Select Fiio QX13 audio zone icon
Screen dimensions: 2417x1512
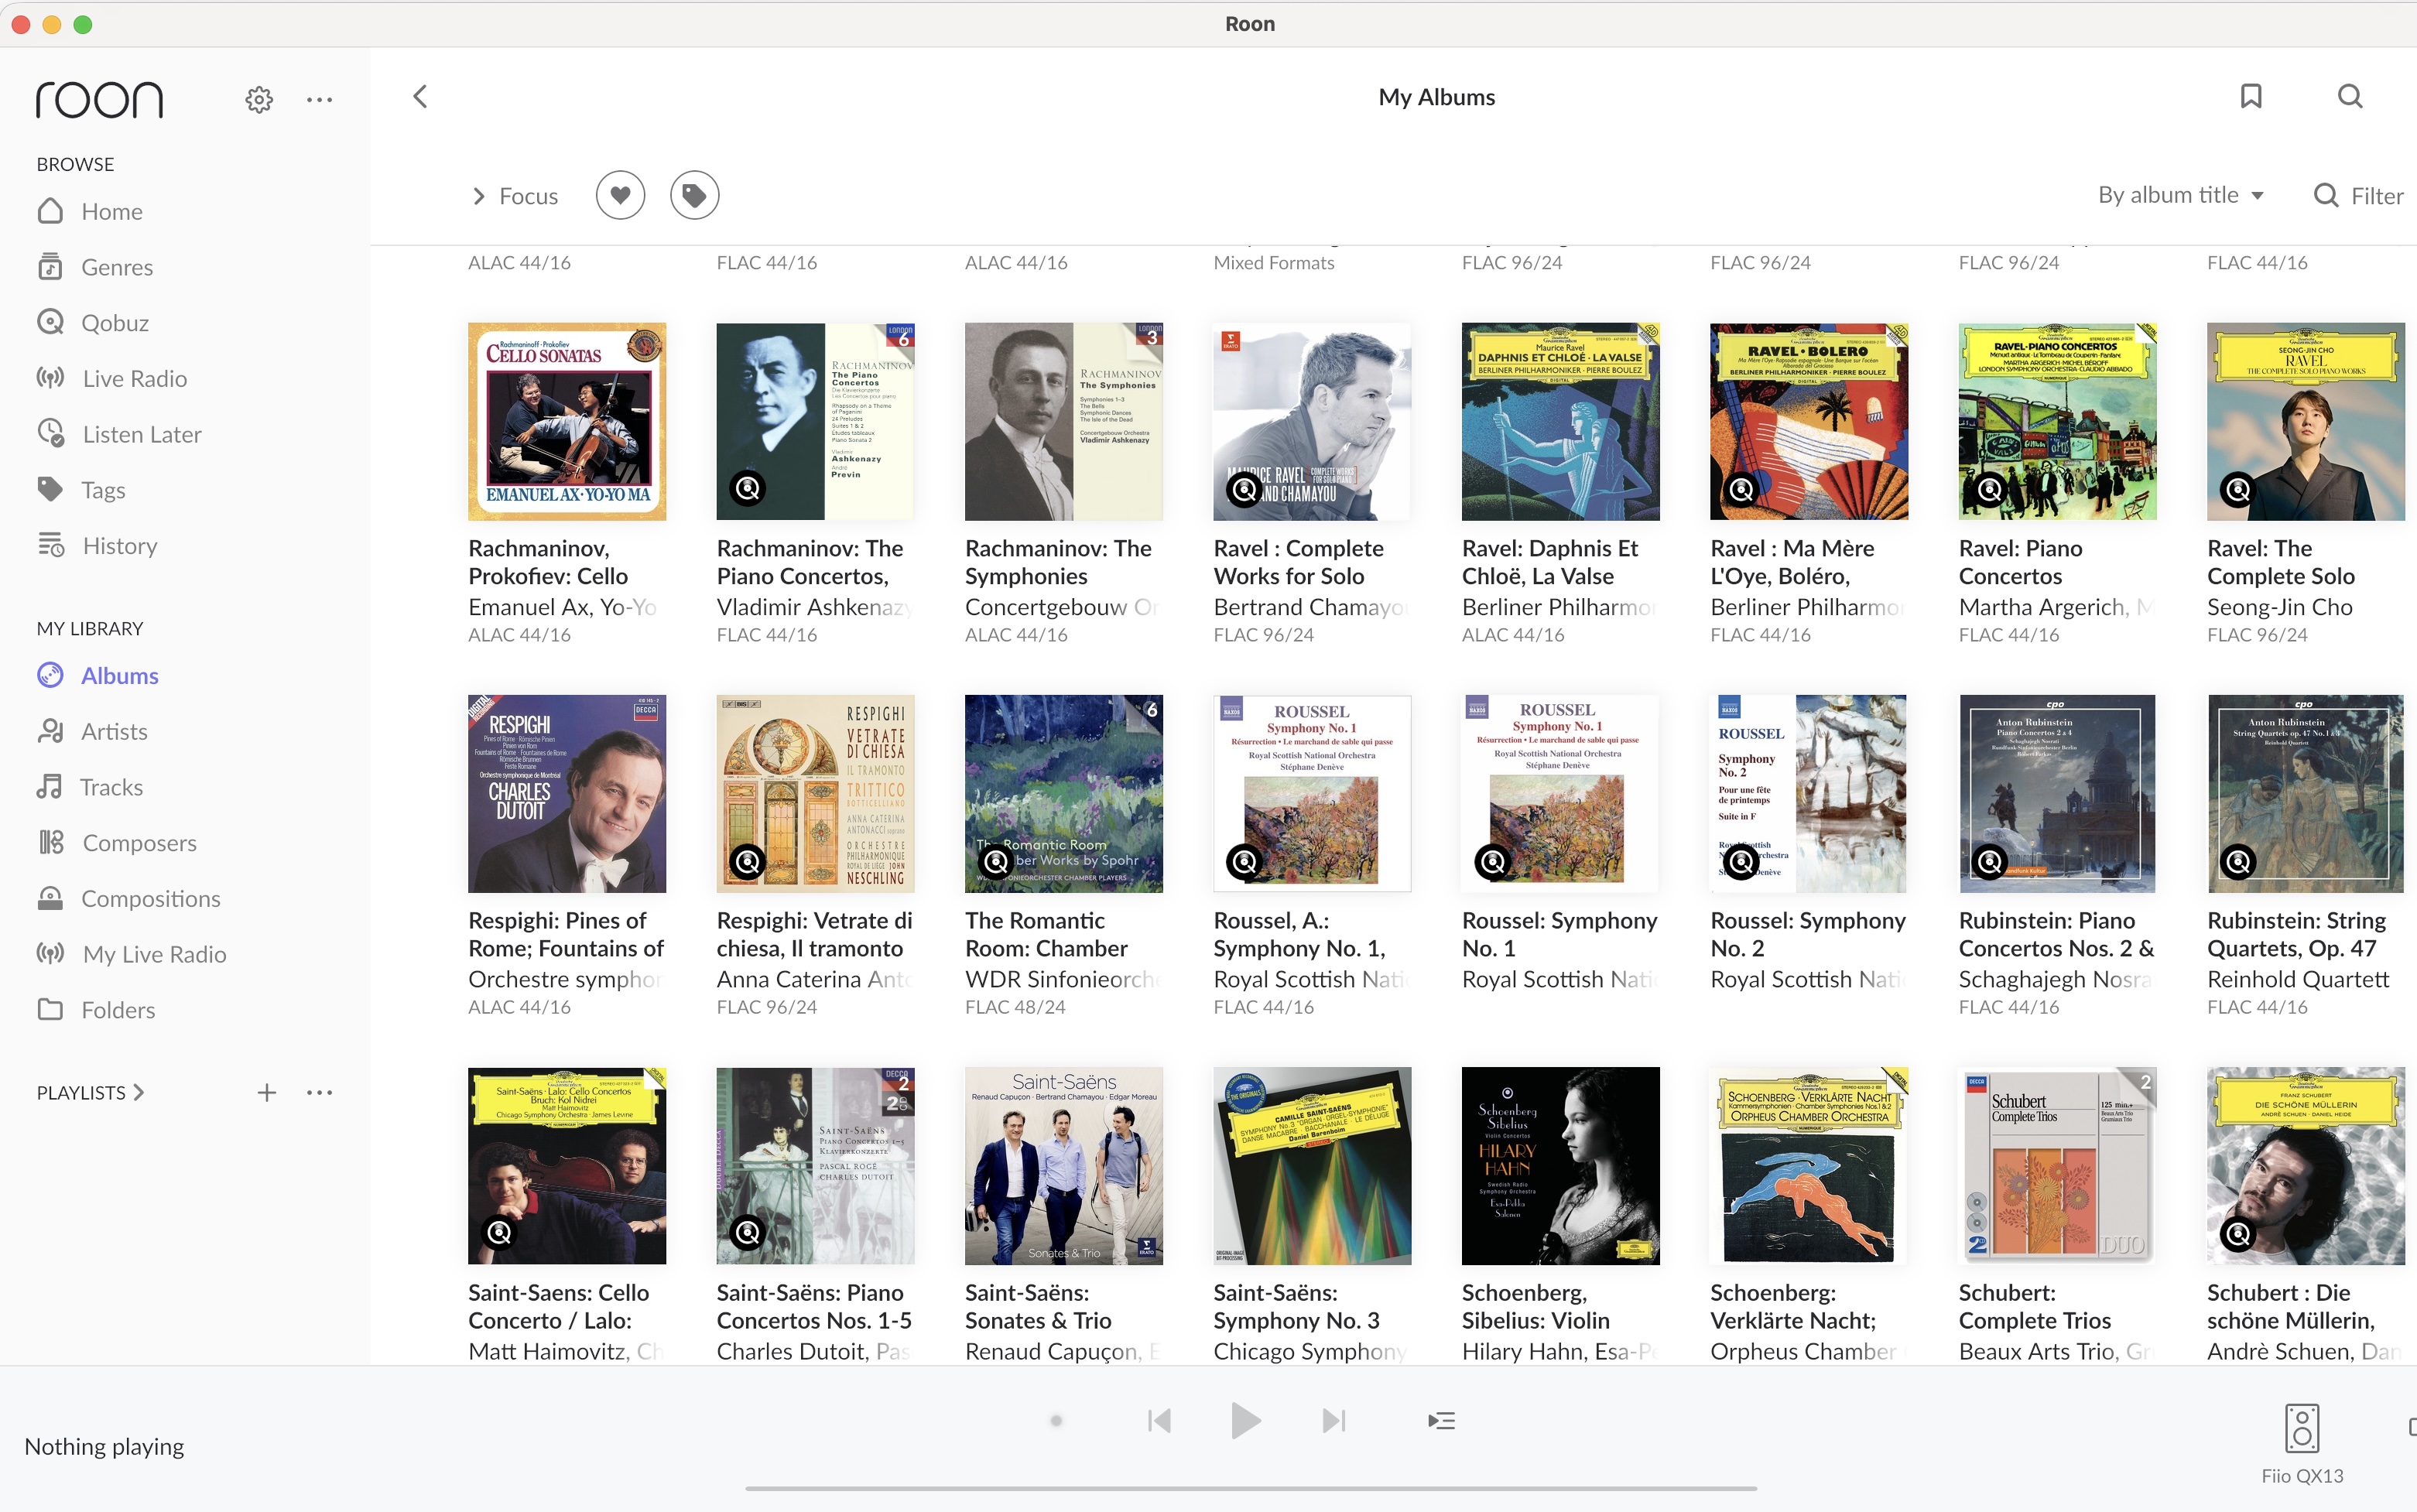point(2301,1428)
